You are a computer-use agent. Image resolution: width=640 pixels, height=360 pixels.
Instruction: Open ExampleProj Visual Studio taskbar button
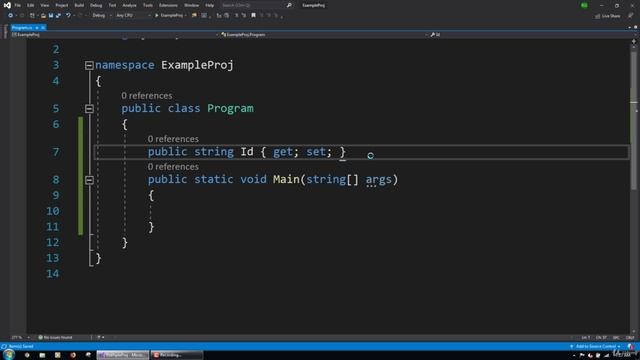point(122,355)
